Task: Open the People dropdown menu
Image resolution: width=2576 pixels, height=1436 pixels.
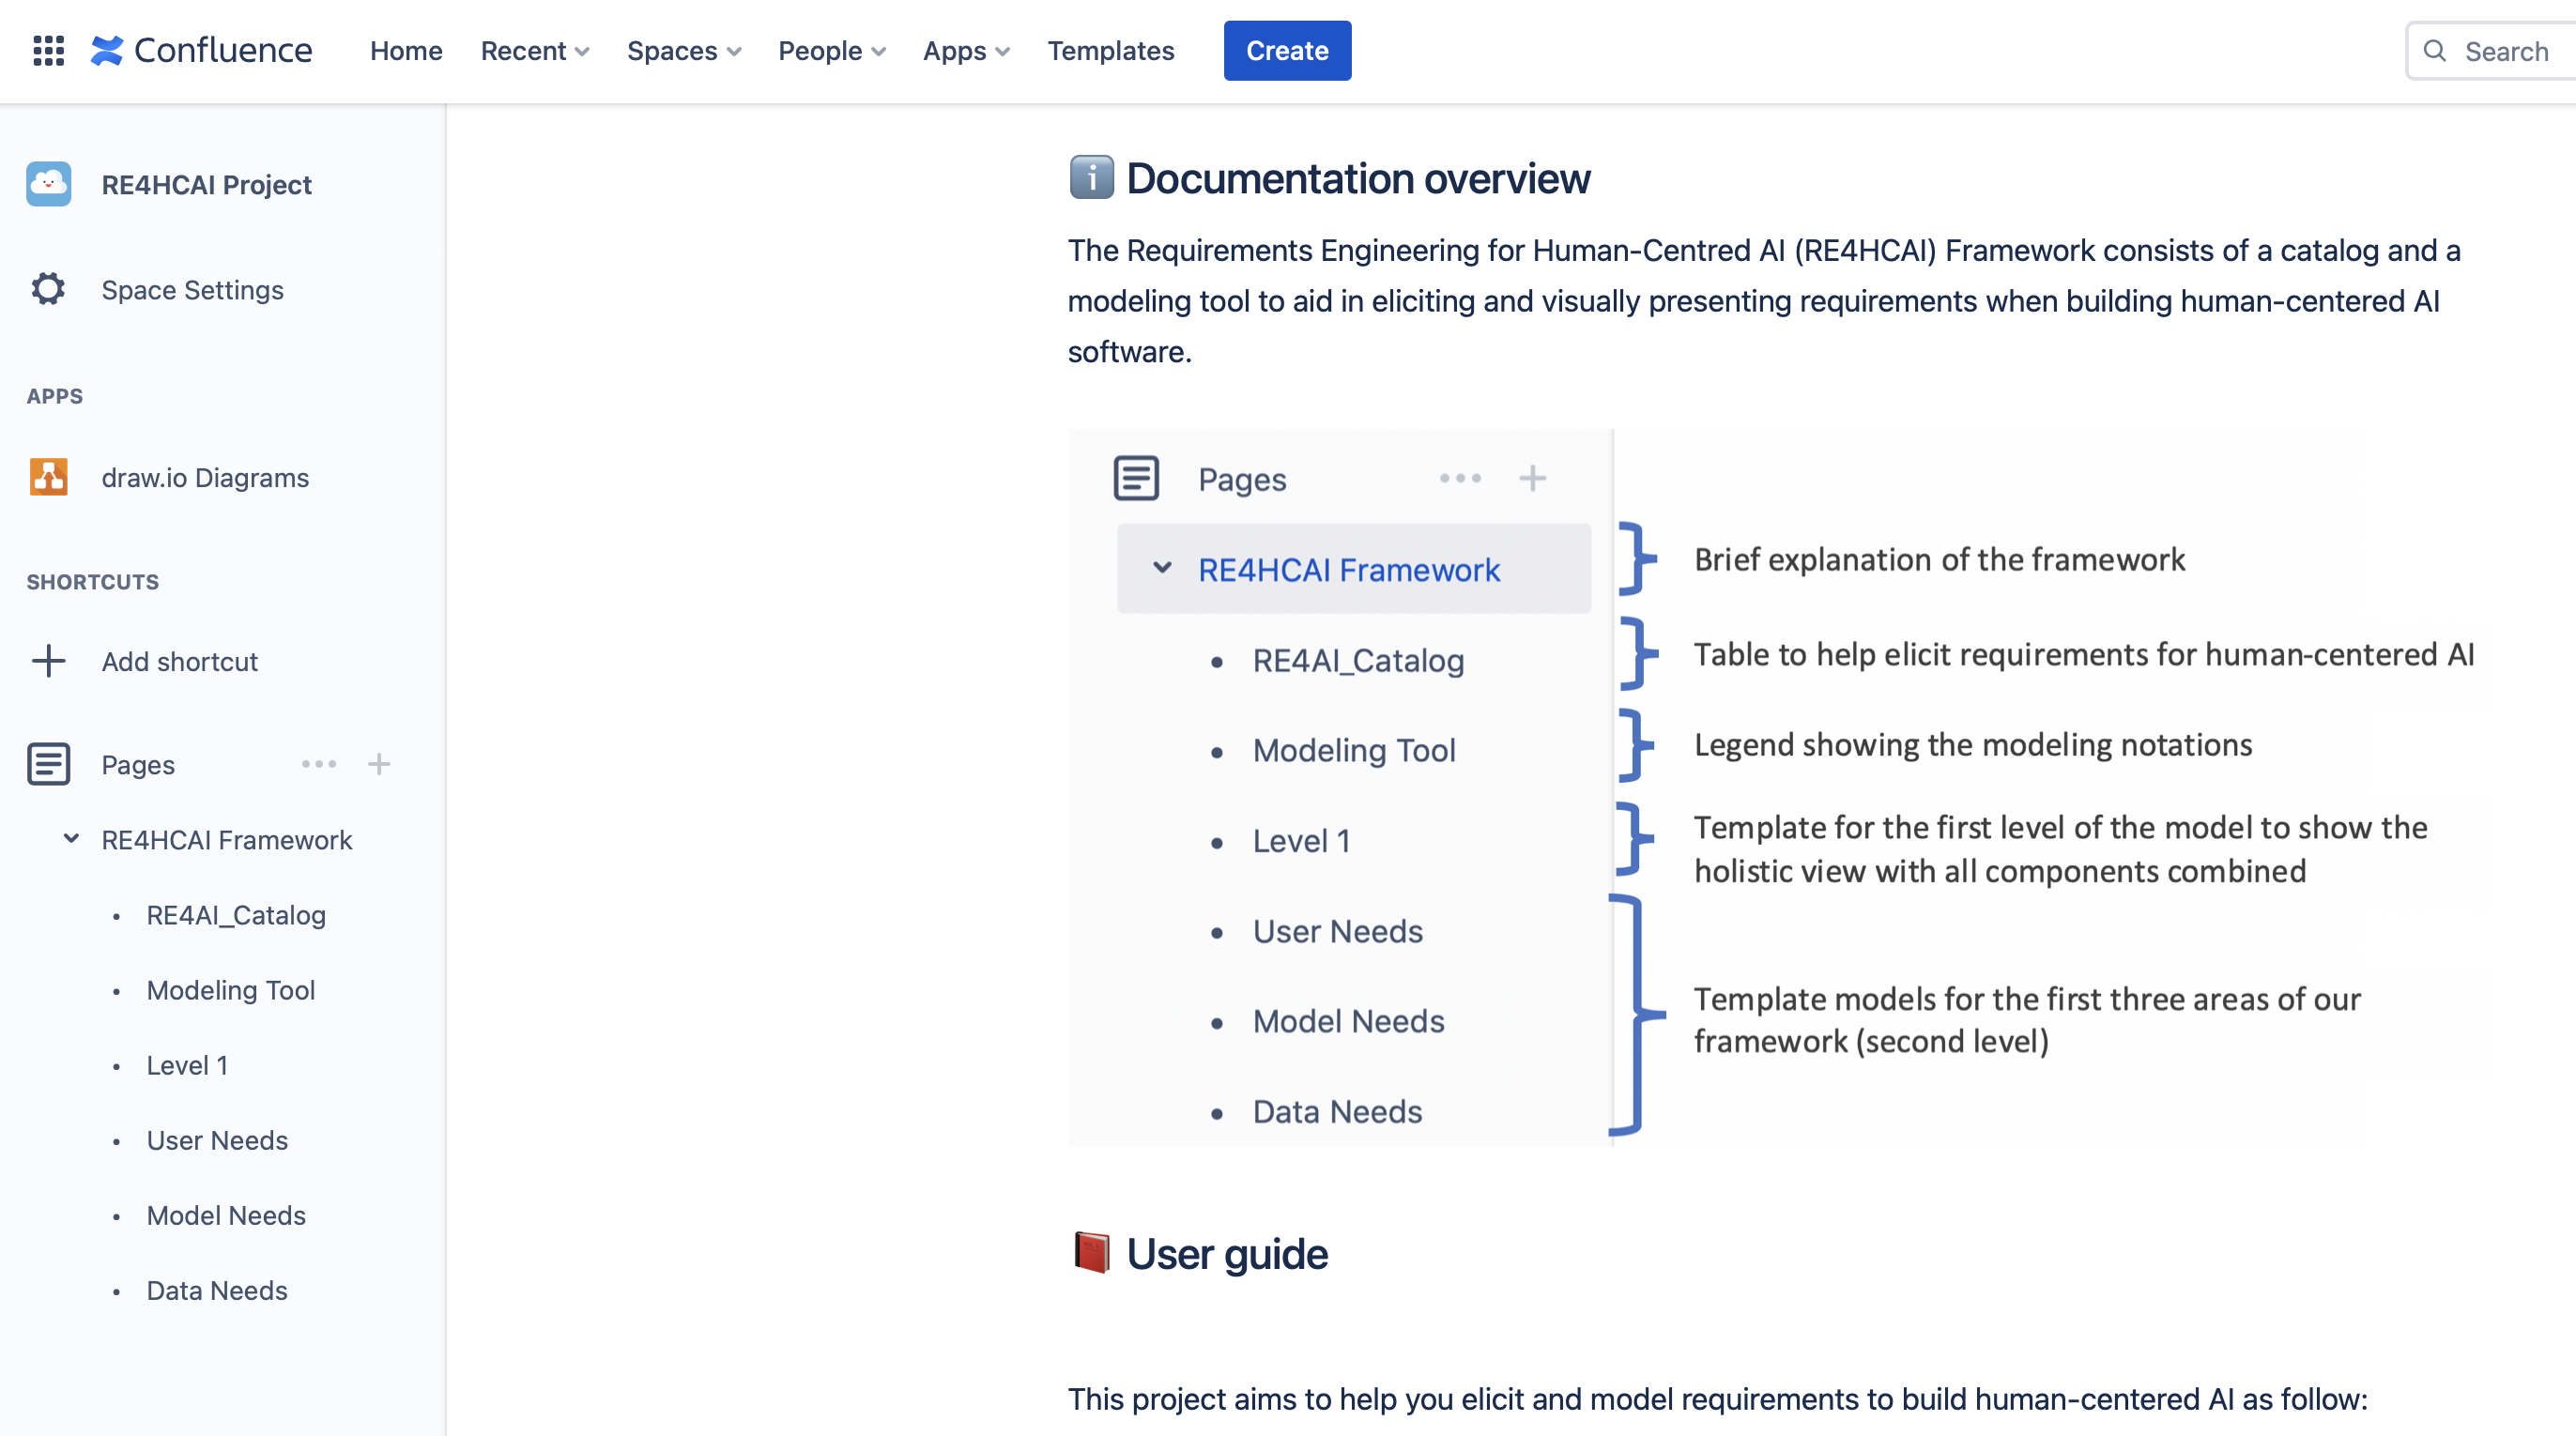Action: (x=831, y=51)
